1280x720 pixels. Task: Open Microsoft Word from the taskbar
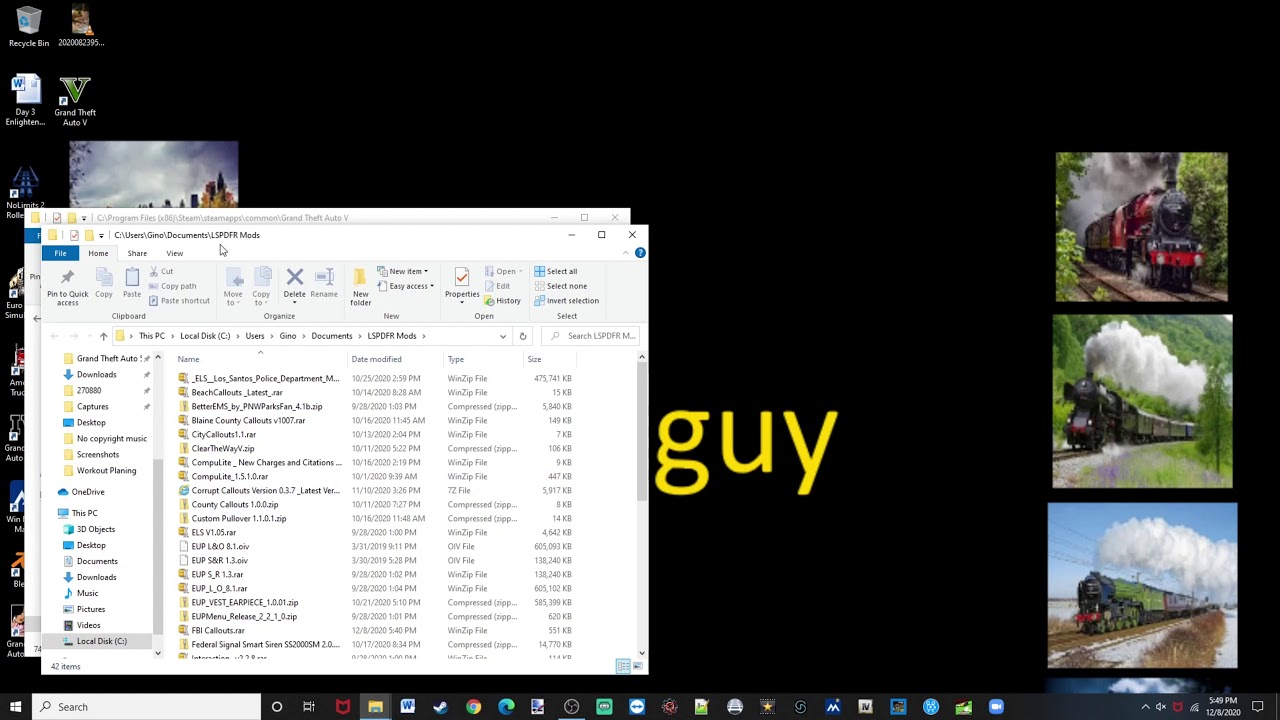[x=407, y=707]
